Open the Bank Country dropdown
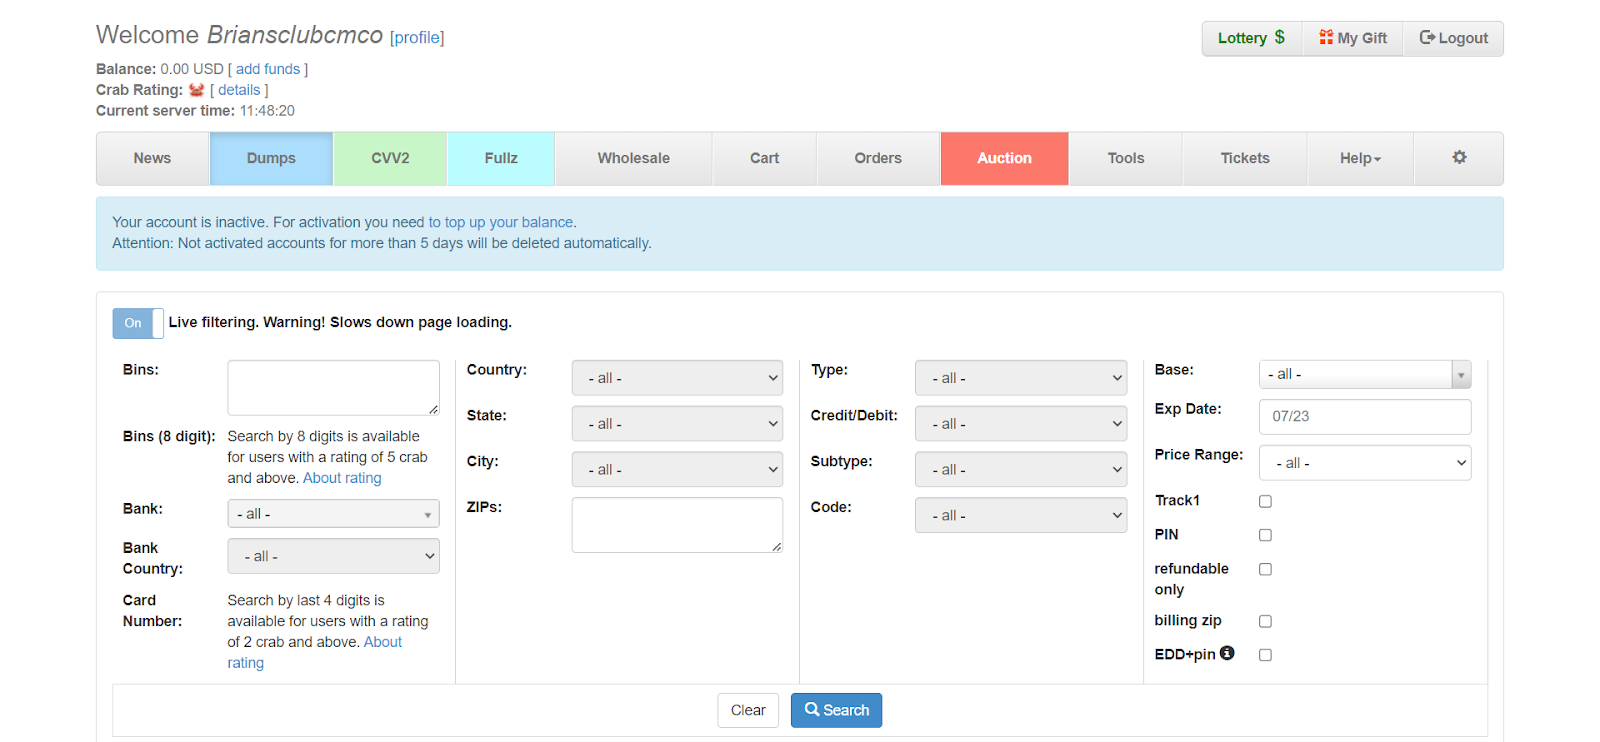 click(333, 556)
